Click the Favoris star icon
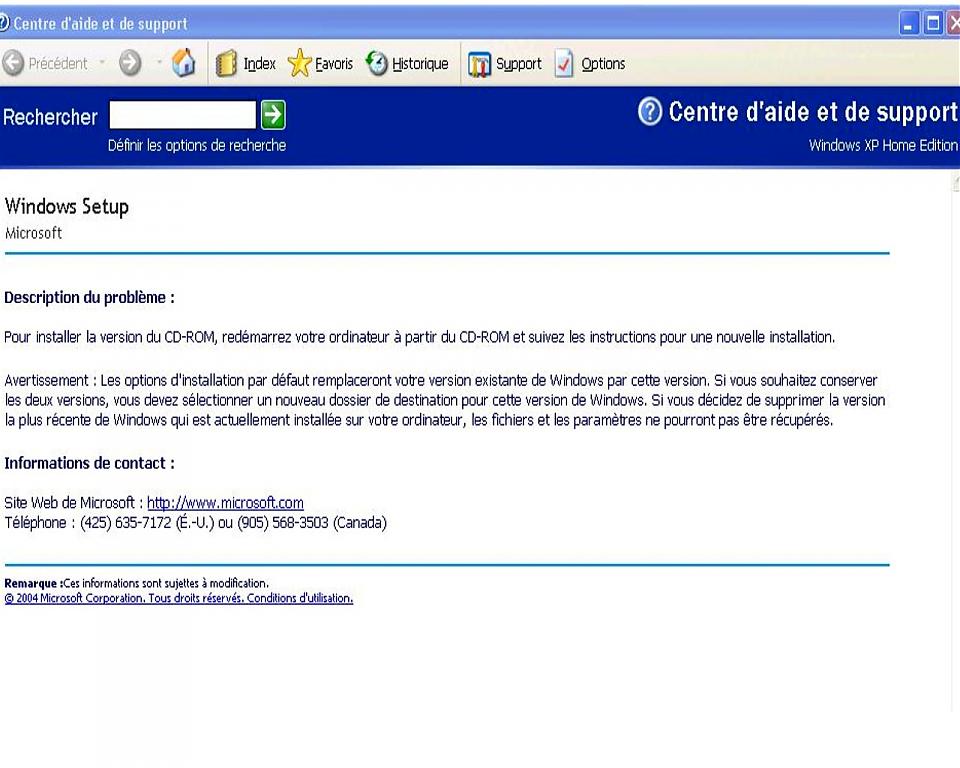Screen dimensions: 960x768 coord(299,62)
